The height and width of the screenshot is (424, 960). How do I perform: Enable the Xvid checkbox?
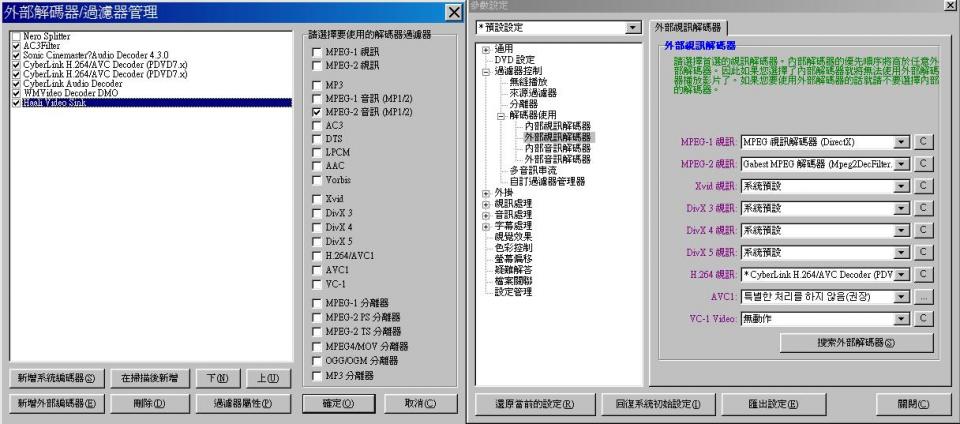(x=316, y=199)
